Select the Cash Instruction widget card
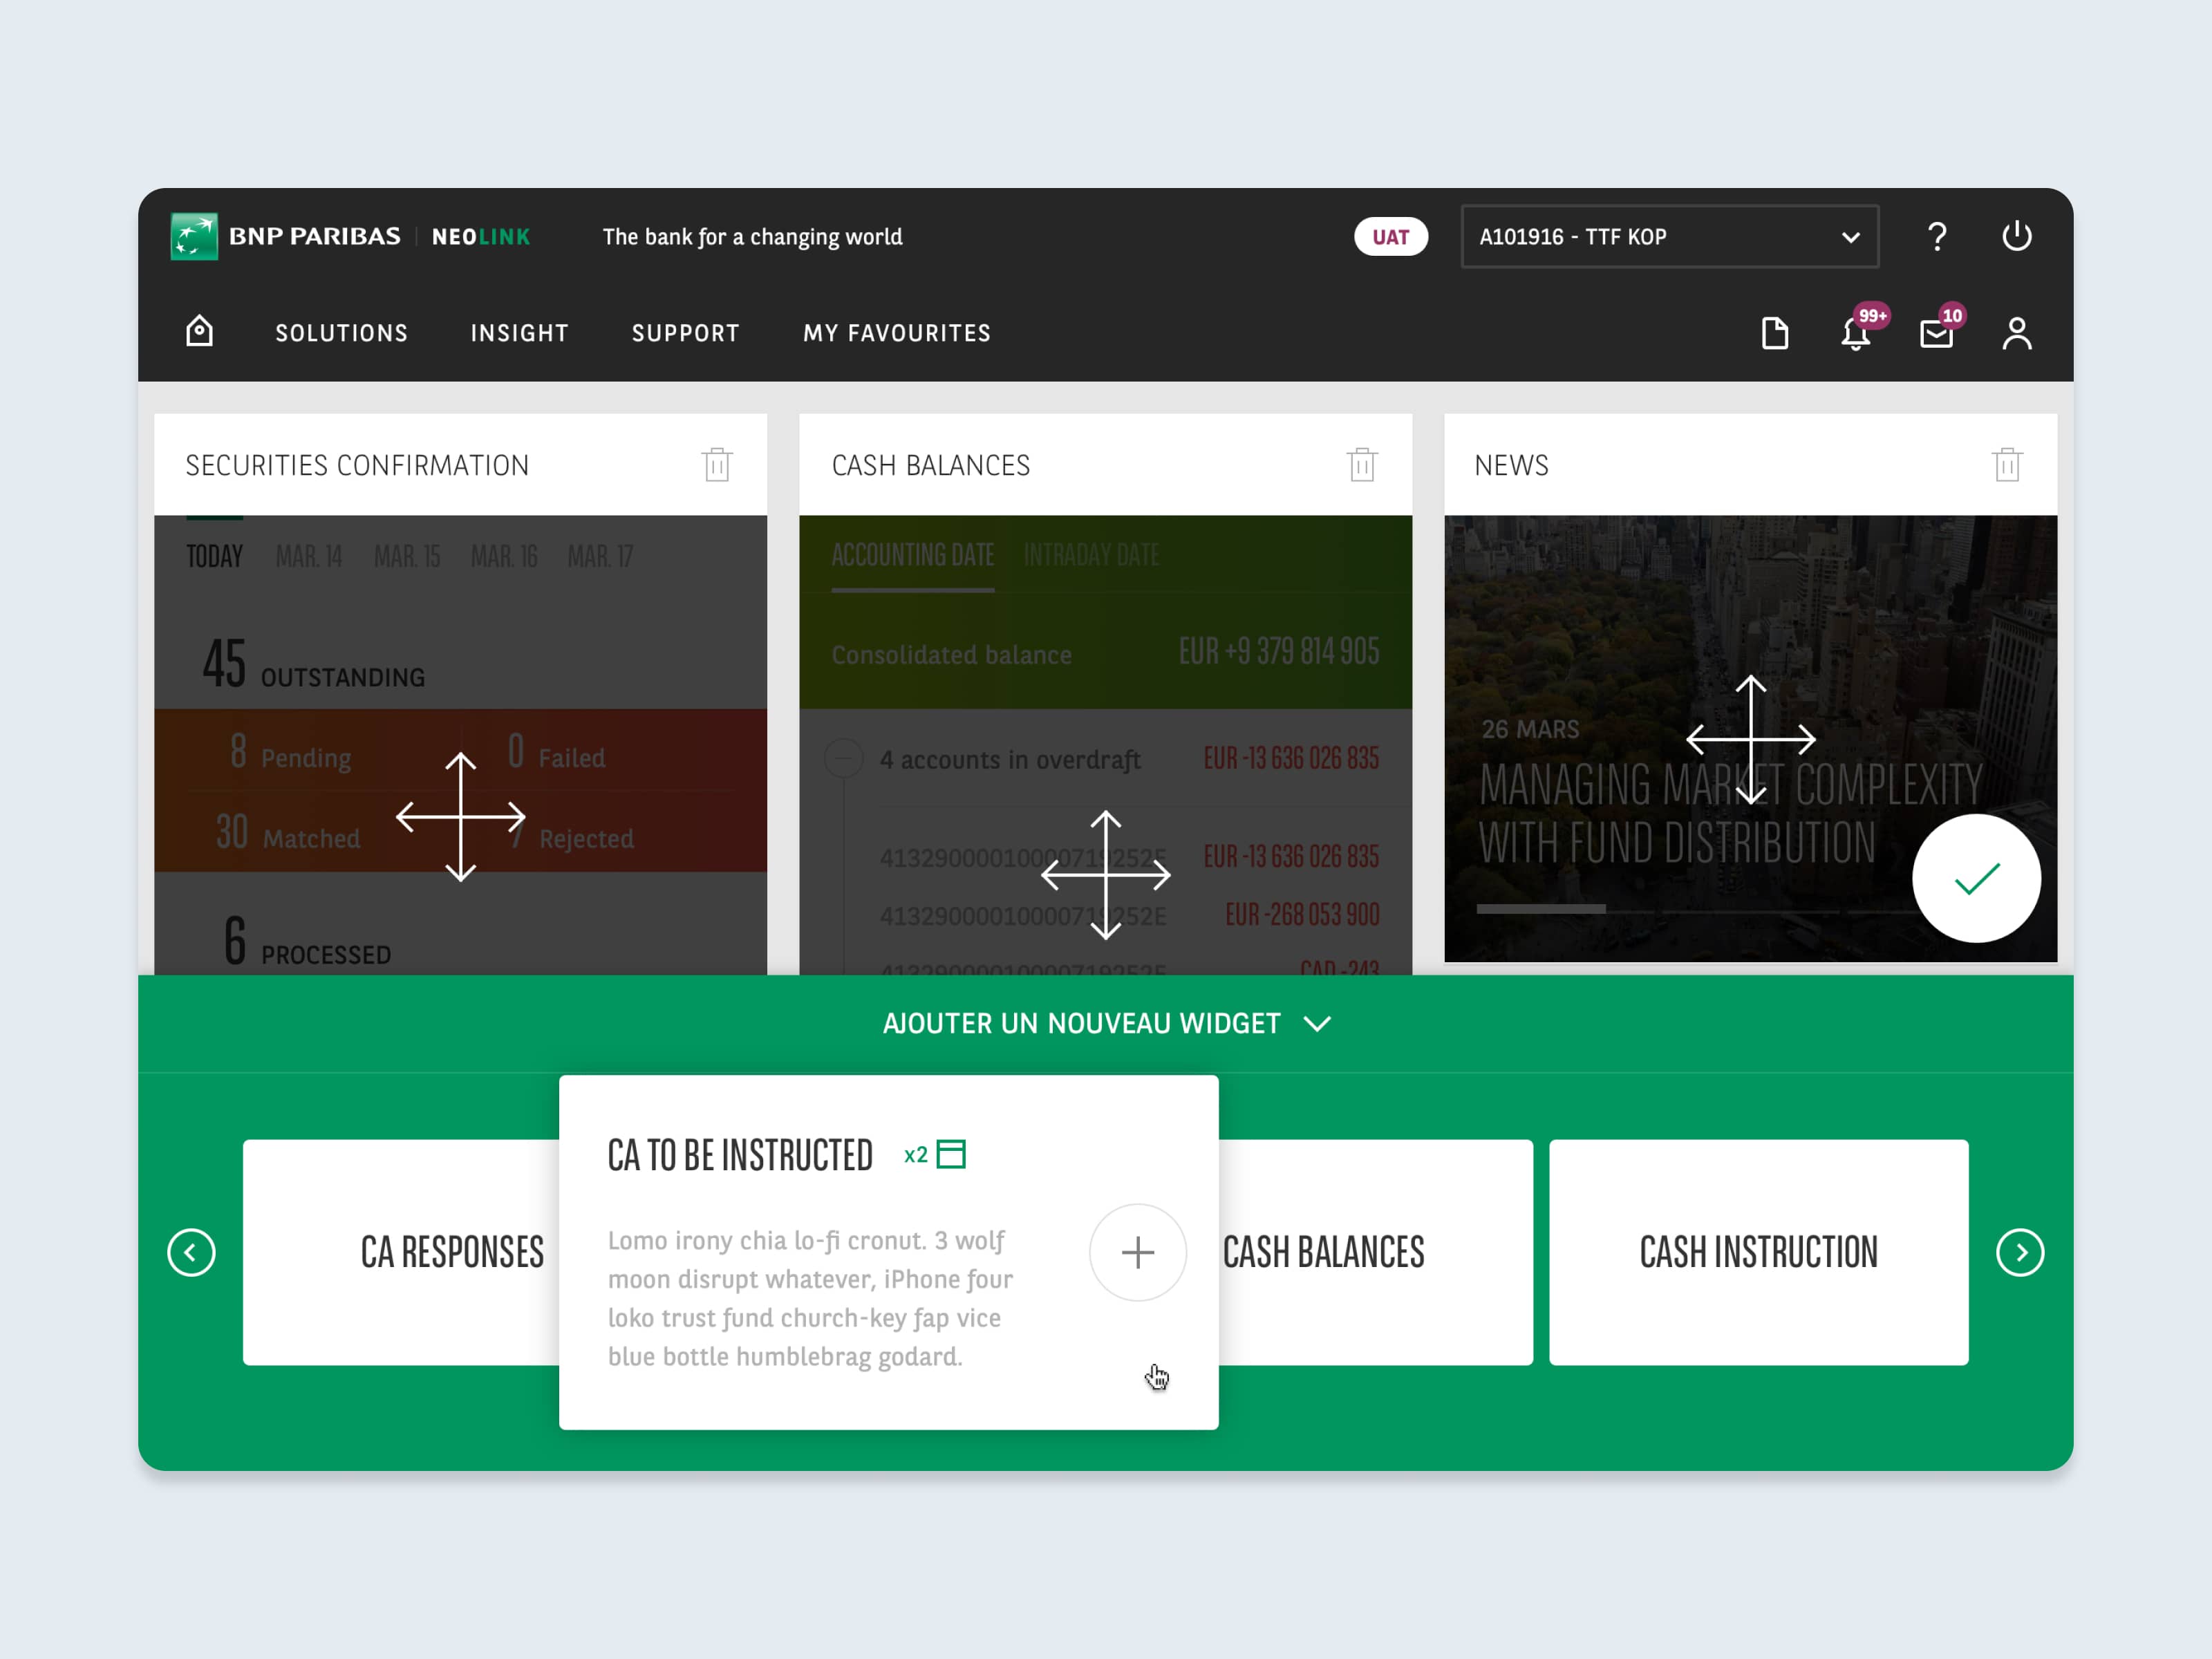 [1758, 1252]
